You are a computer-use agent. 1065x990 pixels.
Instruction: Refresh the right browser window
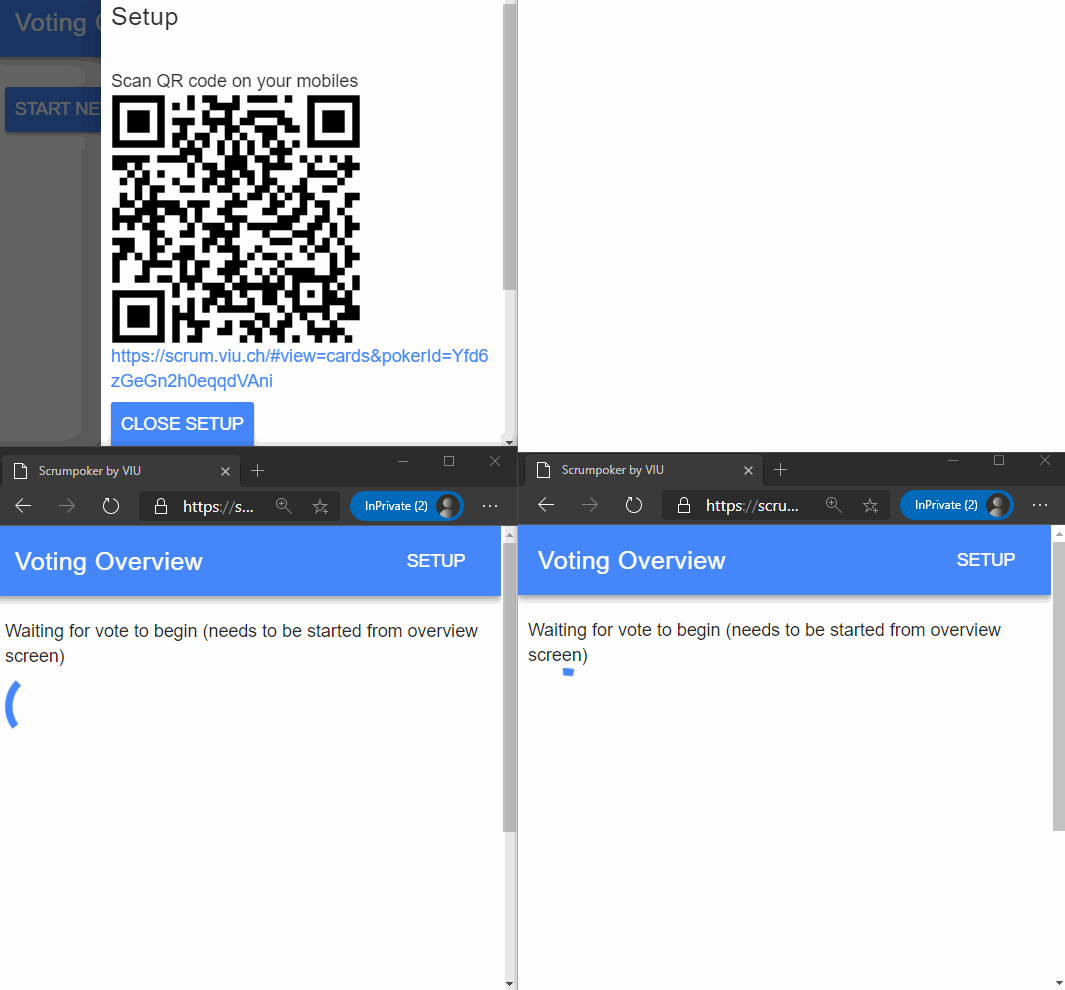pos(634,505)
